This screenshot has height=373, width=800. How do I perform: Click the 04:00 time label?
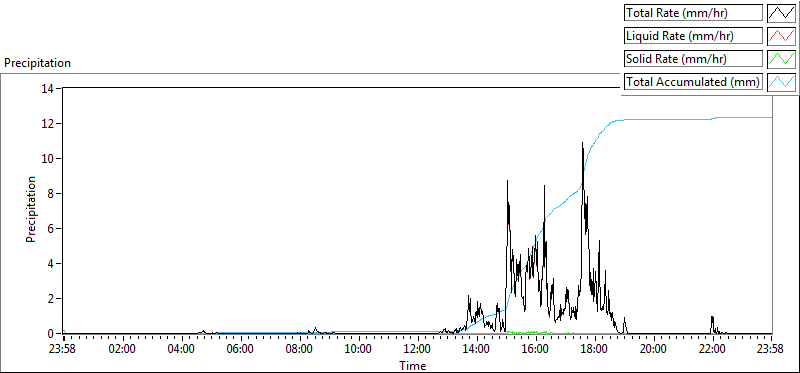(x=181, y=350)
